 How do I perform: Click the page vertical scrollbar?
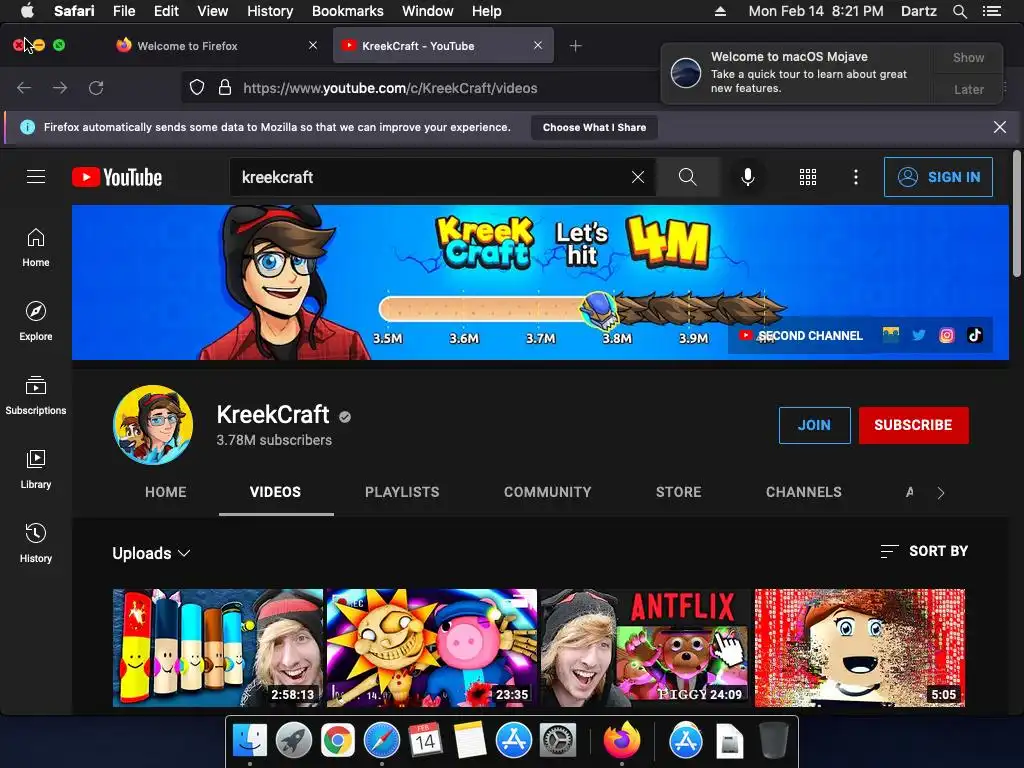(1016, 214)
